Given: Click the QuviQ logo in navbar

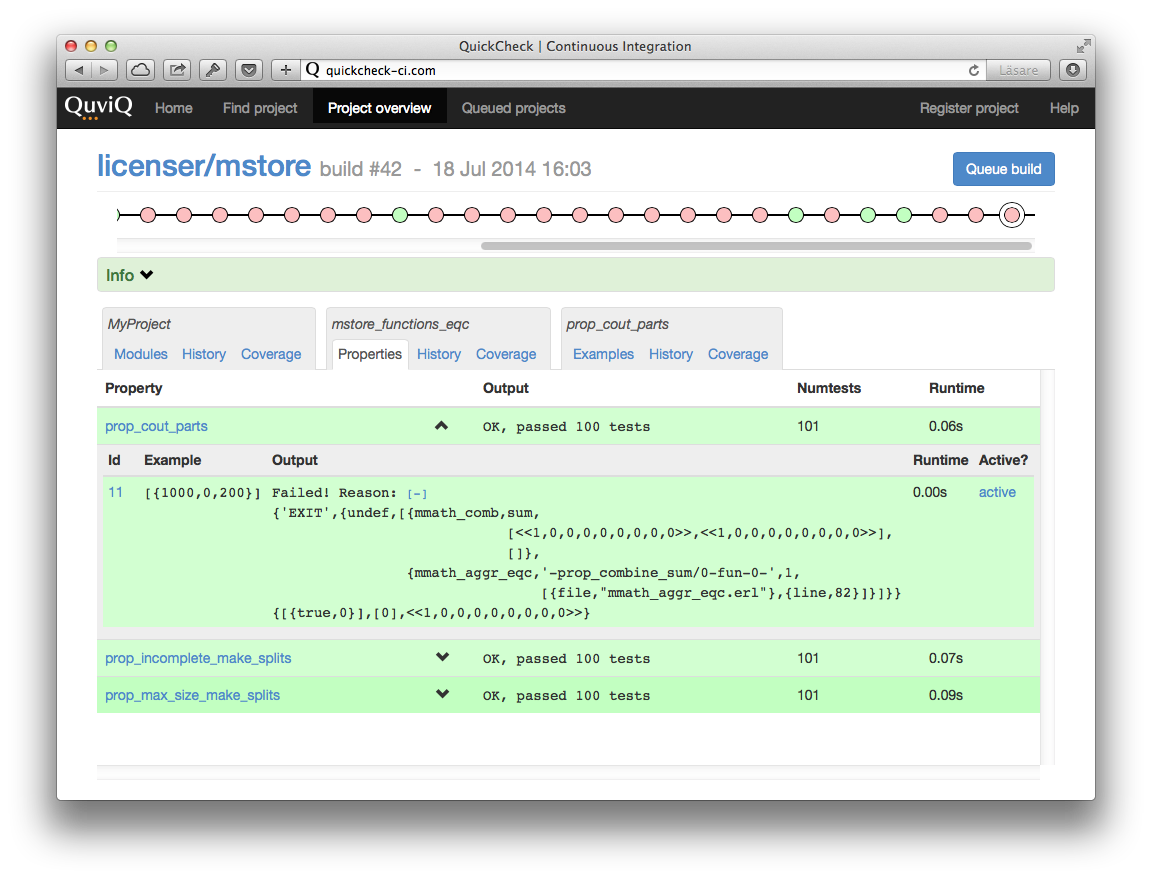Looking at the screenshot, I should 98,108.
